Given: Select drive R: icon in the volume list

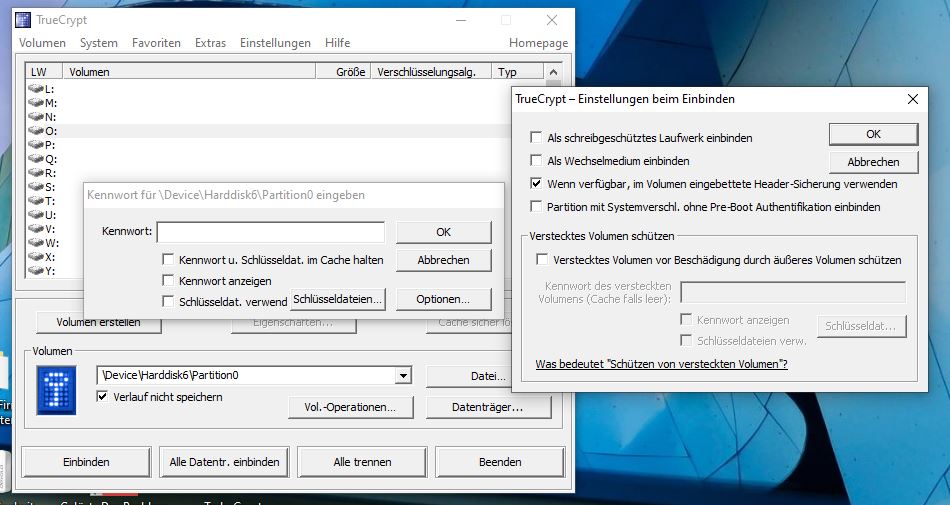Looking at the screenshot, I should 36,173.
